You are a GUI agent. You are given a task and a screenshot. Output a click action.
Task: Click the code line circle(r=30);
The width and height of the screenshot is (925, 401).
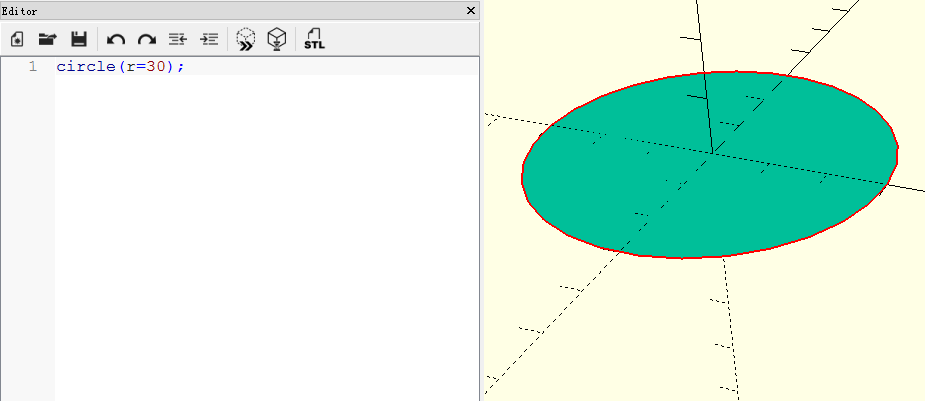pyautogui.click(x=120, y=67)
